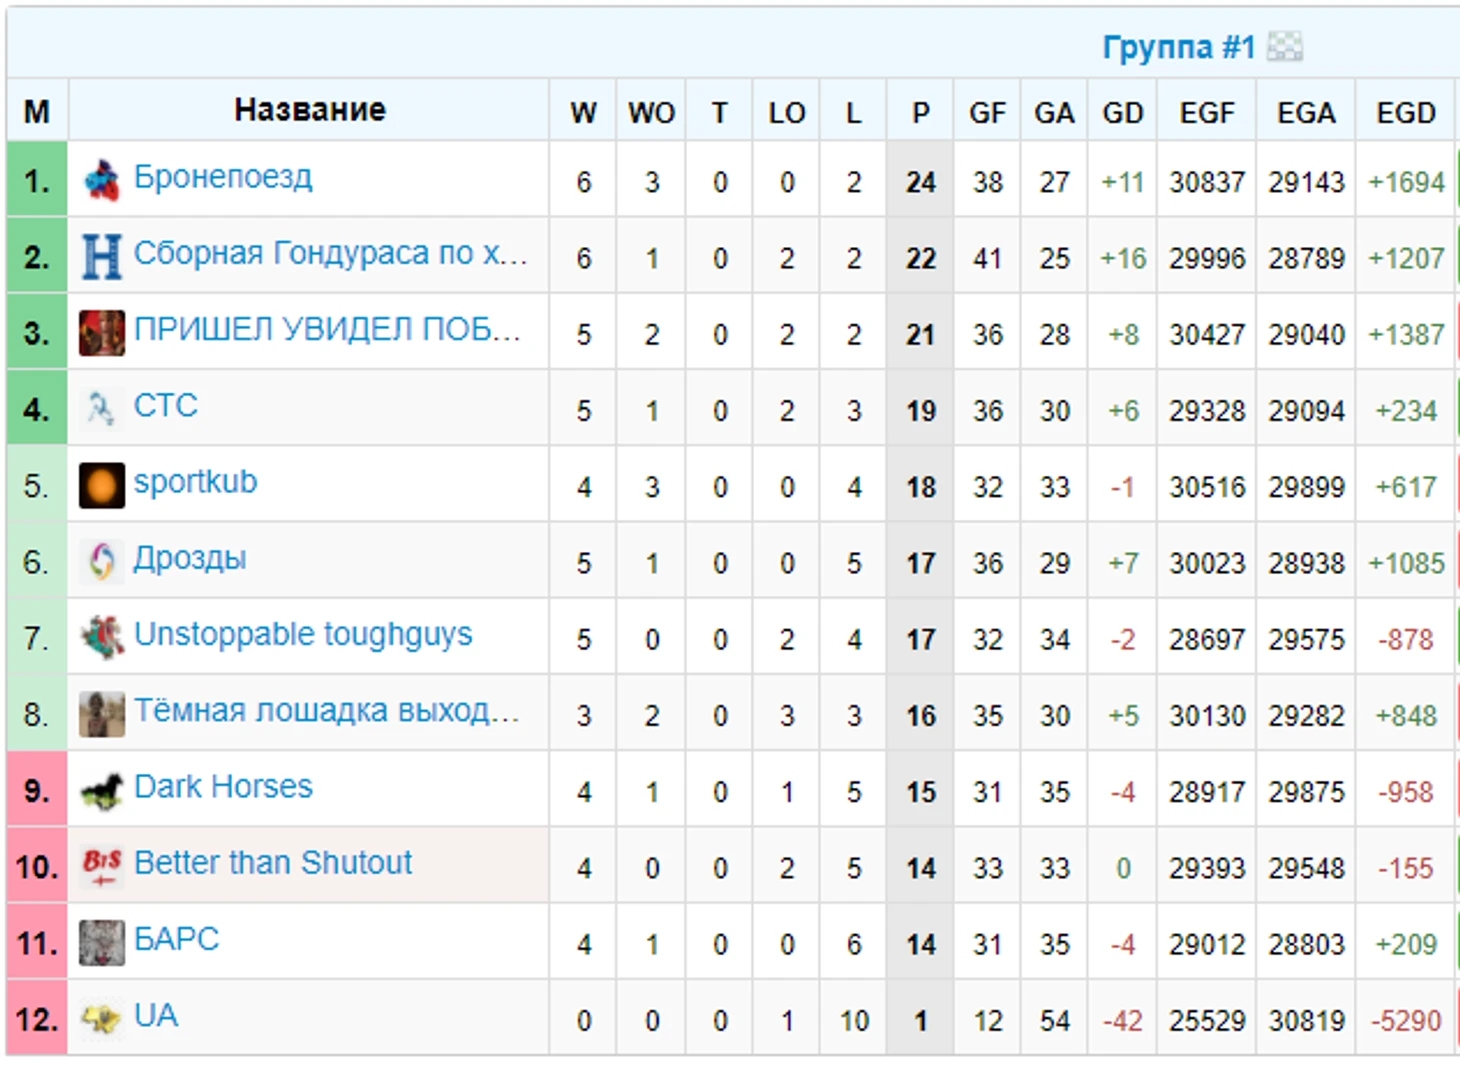Click the small icon next to Группа #1

pyautogui.click(x=1285, y=46)
